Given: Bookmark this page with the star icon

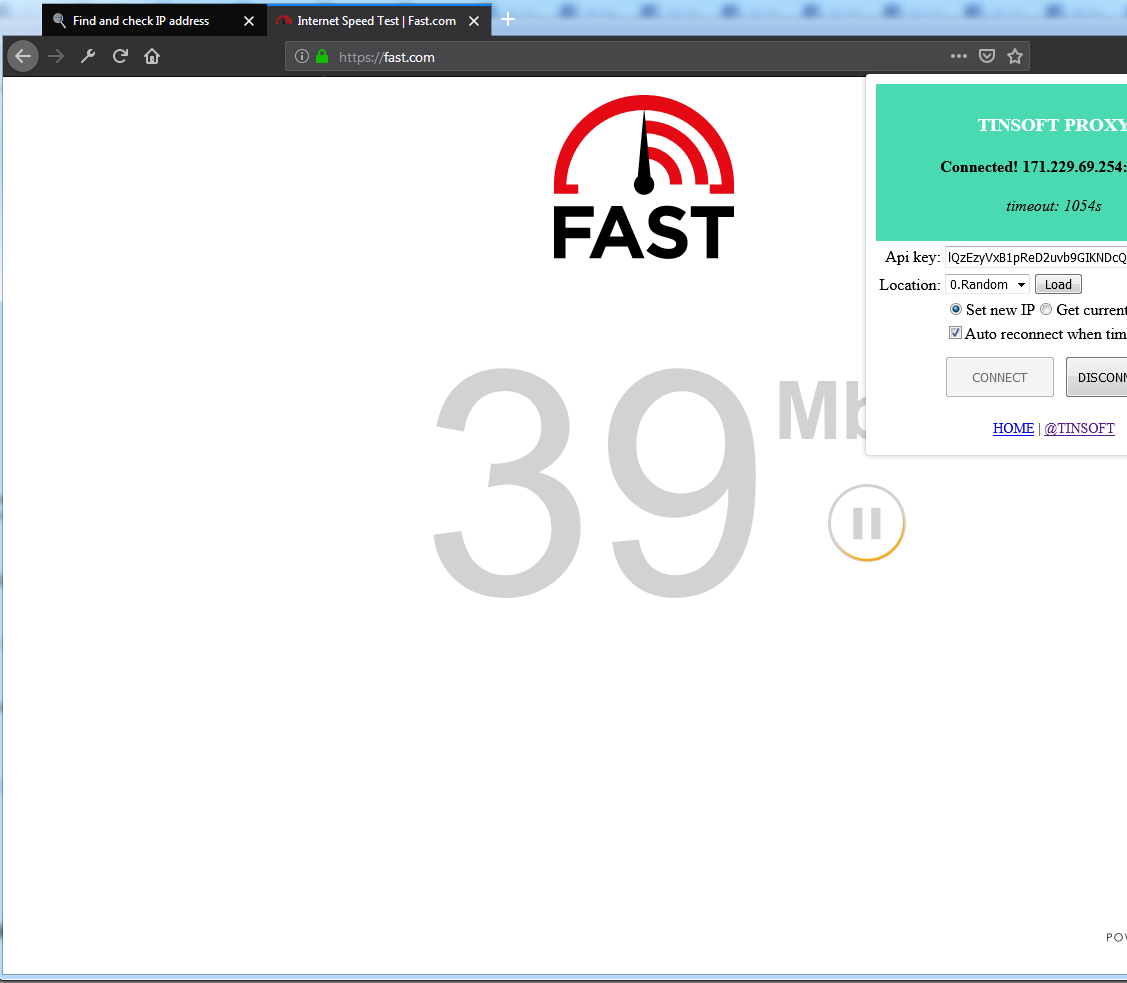Looking at the screenshot, I should coord(1015,56).
